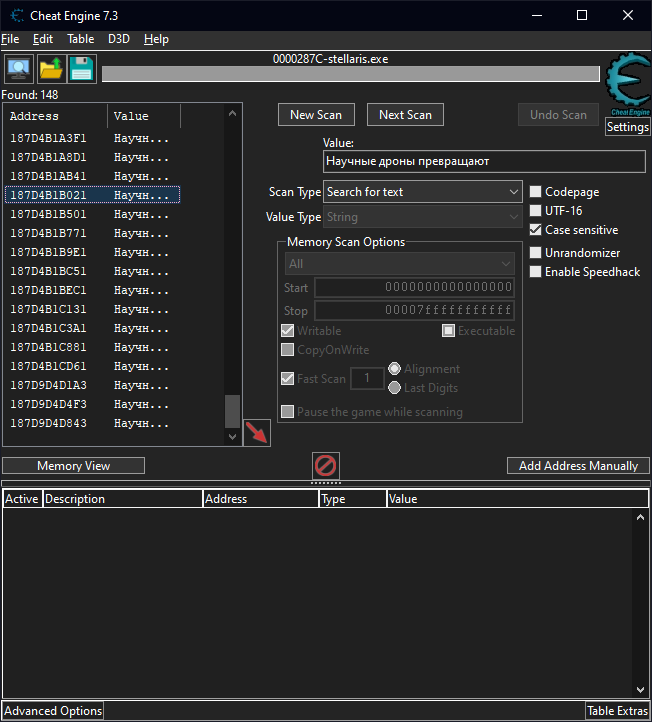Viewport: 652px width, 722px height.
Task: Select address 187D4B1A3F1 row
Action: point(92,138)
